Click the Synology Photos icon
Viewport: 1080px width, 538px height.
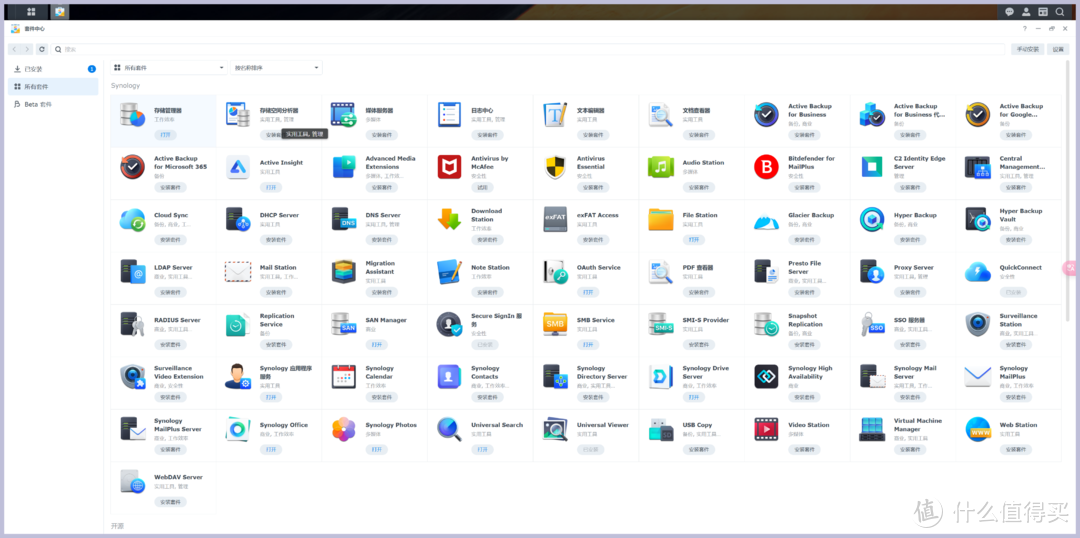pyautogui.click(x=344, y=428)
